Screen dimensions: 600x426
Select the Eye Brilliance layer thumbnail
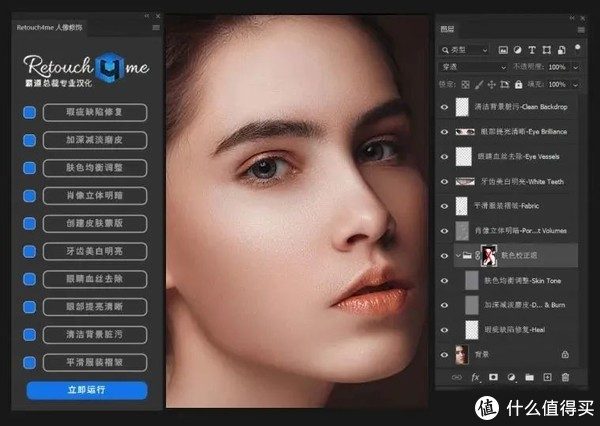[x=463, y=131]
